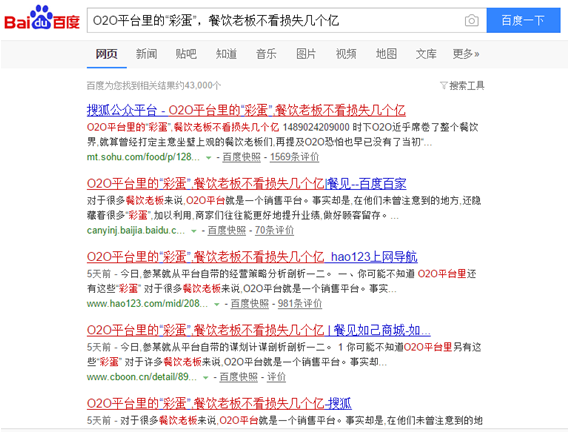Open the 搜狐公众平台 result title
The height and width of the screenshot is (433, 569).
click(246, 110)
